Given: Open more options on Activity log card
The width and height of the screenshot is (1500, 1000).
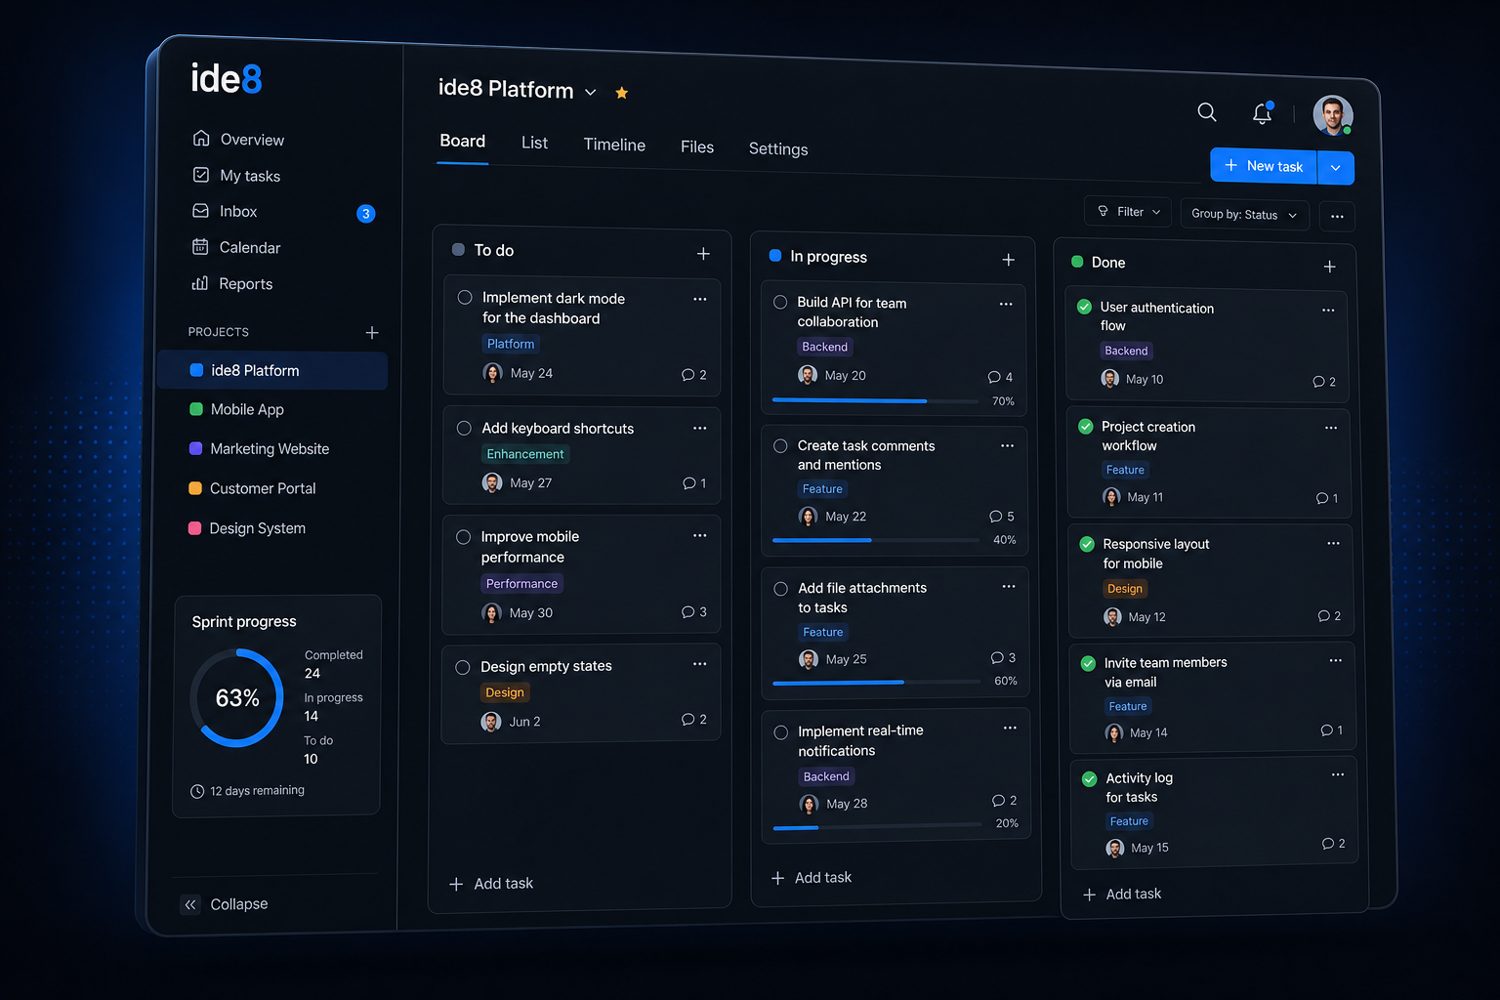Looking at the screenshot, I should [x=1337, y=775].
